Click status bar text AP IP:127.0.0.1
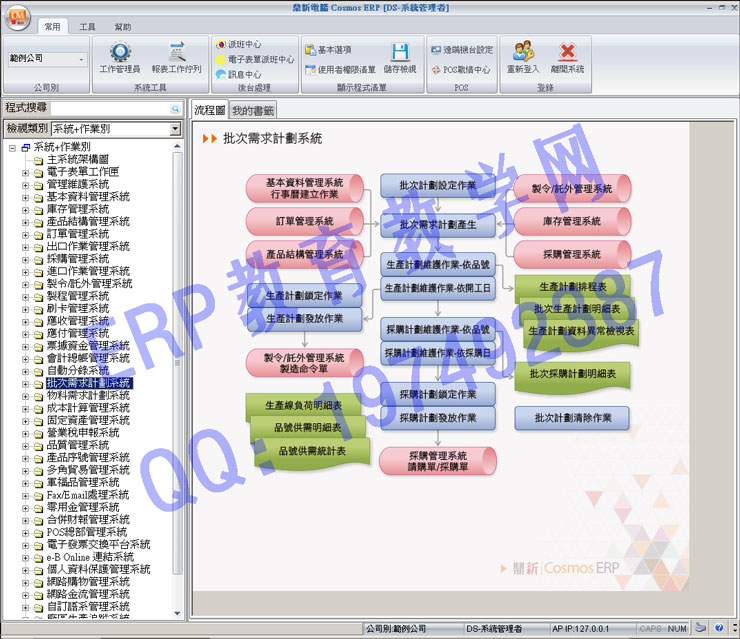740x639 pixels. point(580,629)
